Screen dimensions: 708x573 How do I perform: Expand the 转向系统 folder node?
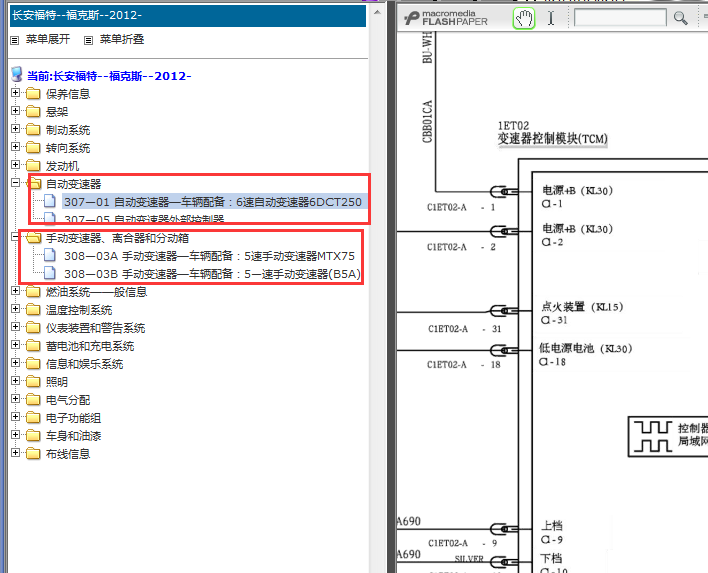[x=15, y=147]
